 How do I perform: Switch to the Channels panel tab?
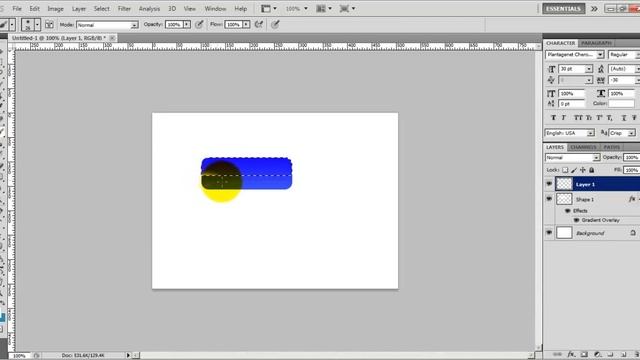[x=583, y=147]
